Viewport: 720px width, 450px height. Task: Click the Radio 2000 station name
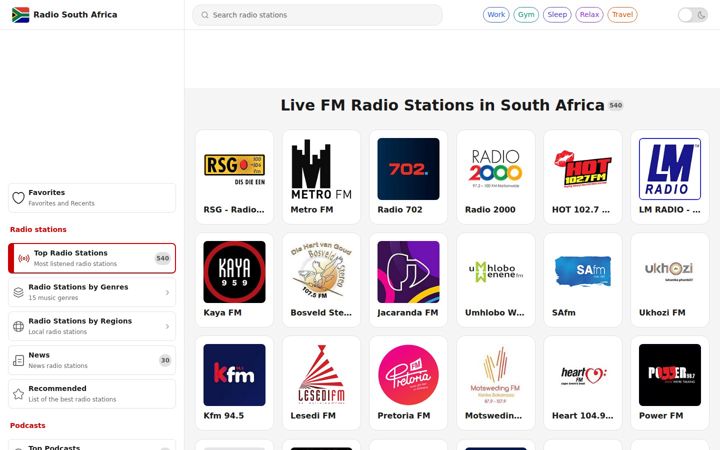pyautogui.click(x=490, y=209)
